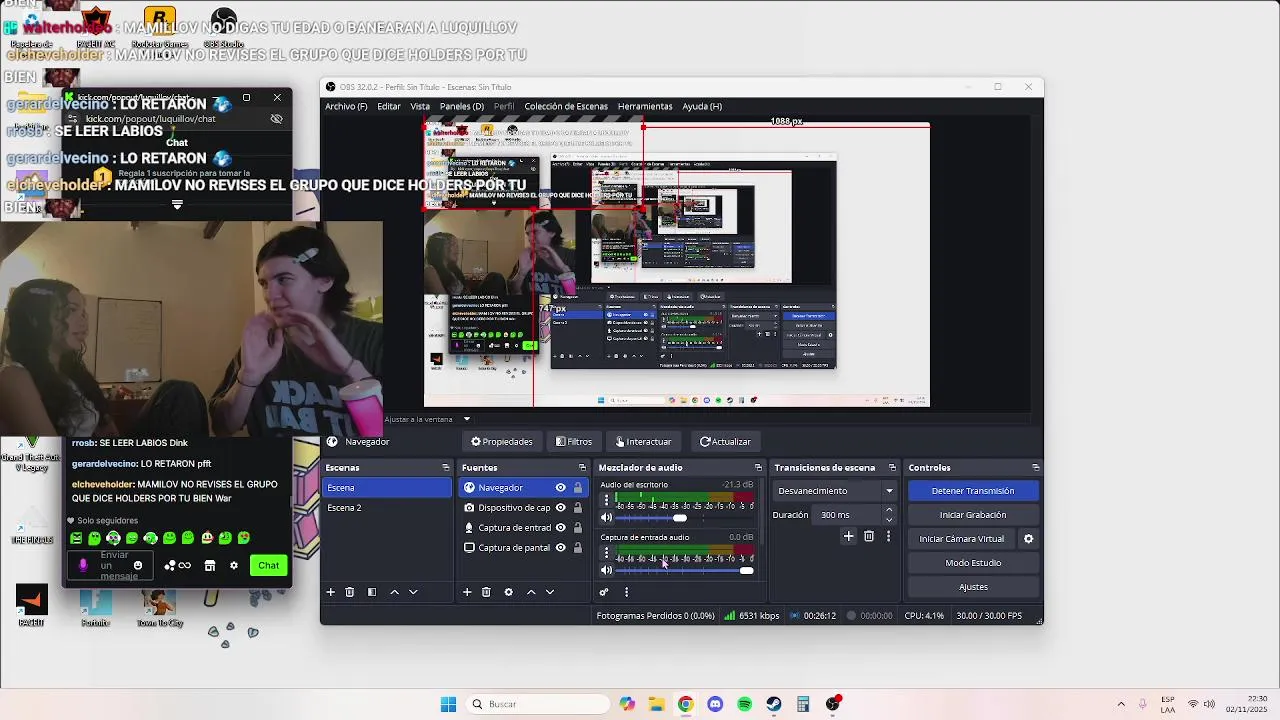The width and height of the screenshot is (1280, 720).
Task: Pop out the Fuentes dock panel
Action: click(582, 468)
